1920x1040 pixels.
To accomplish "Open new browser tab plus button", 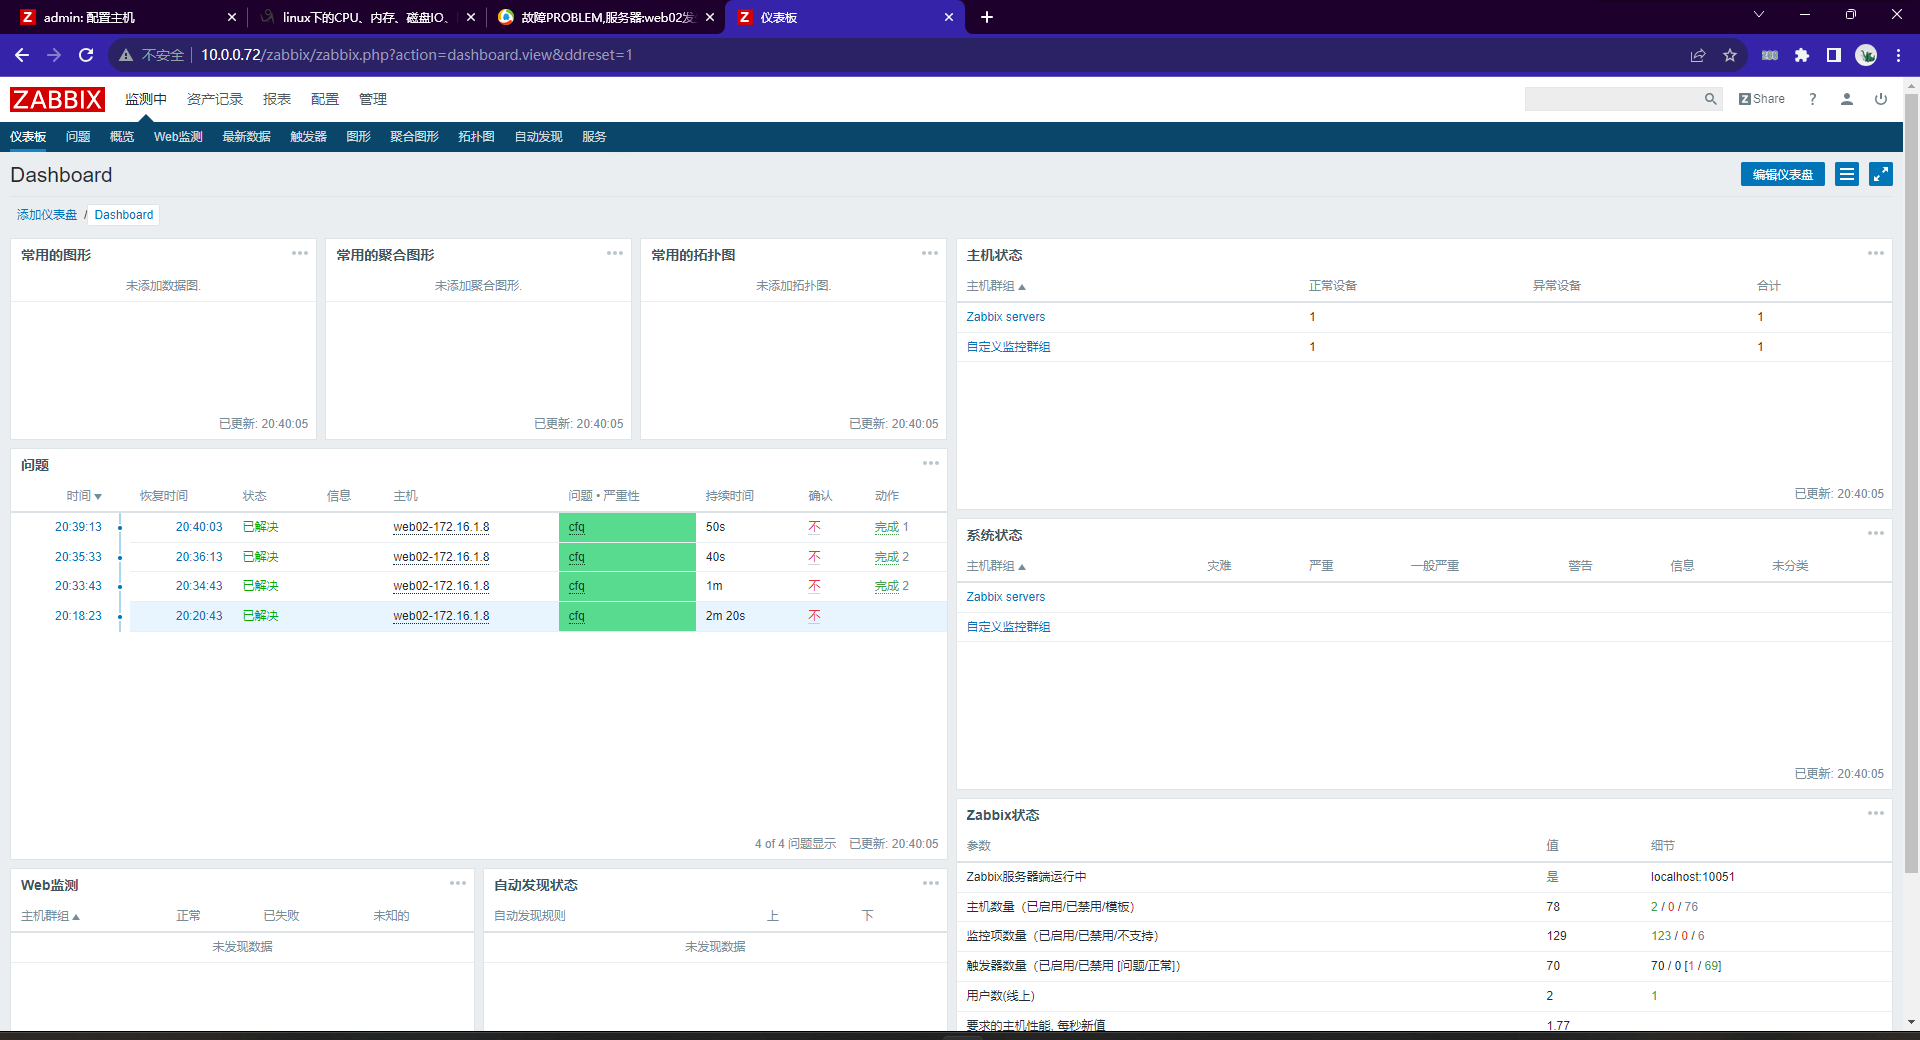I will coord(987,17).
